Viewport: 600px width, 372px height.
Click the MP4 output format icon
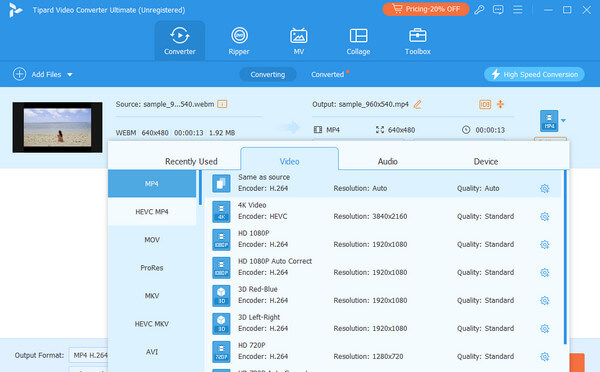point(549,121)
